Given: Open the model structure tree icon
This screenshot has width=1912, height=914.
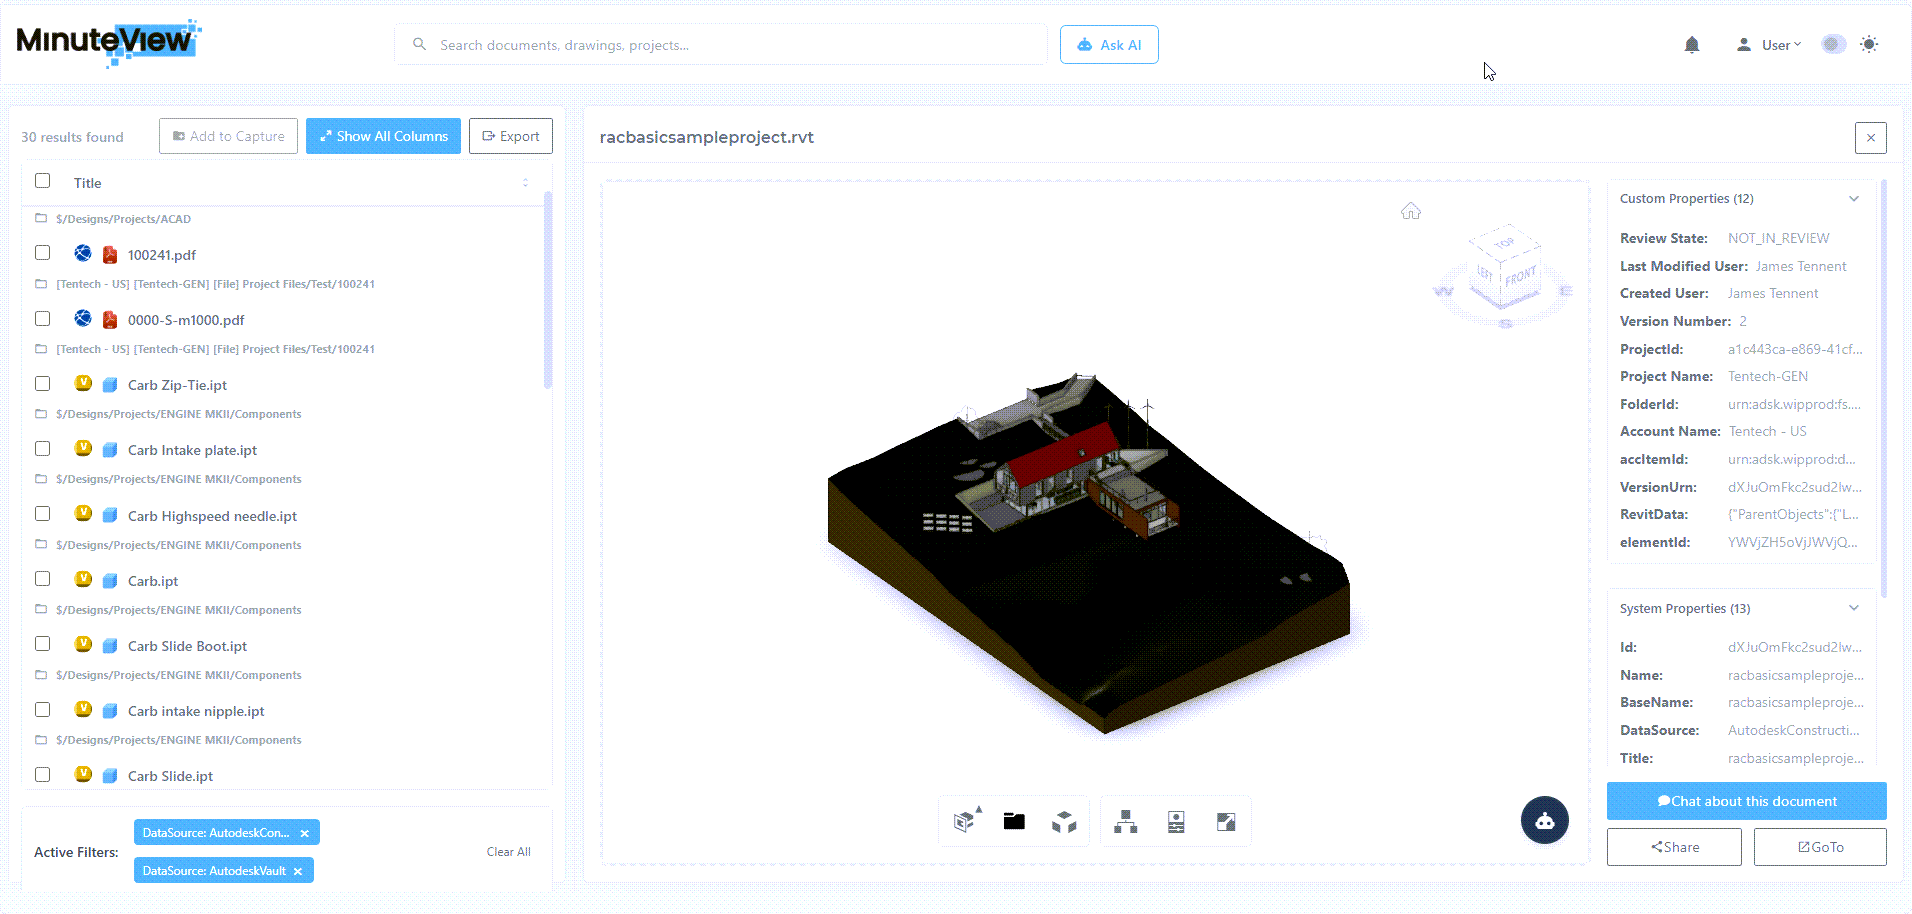Looking at the screenshot, I should point(1126,822).
